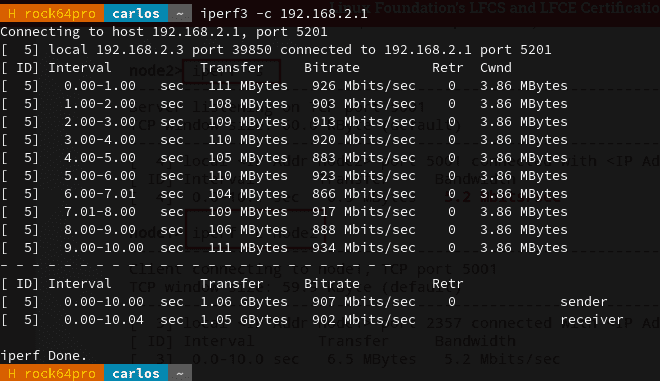Image resolution: width=660 pixels, height=381 pixels.
Task: Click the receiver label in summary
Action: [x=591, y=320]
